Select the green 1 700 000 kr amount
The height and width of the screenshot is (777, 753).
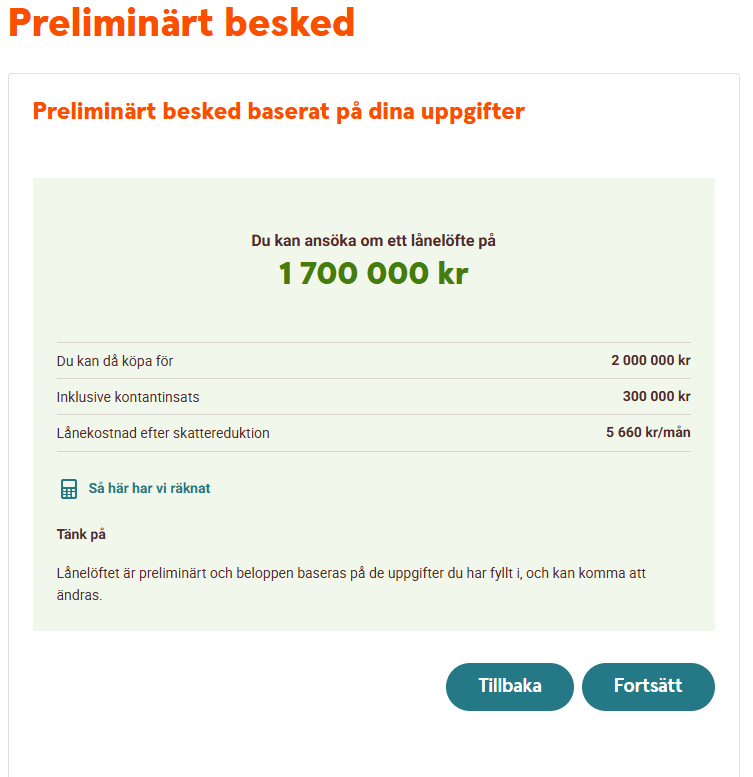click(372, 273)
